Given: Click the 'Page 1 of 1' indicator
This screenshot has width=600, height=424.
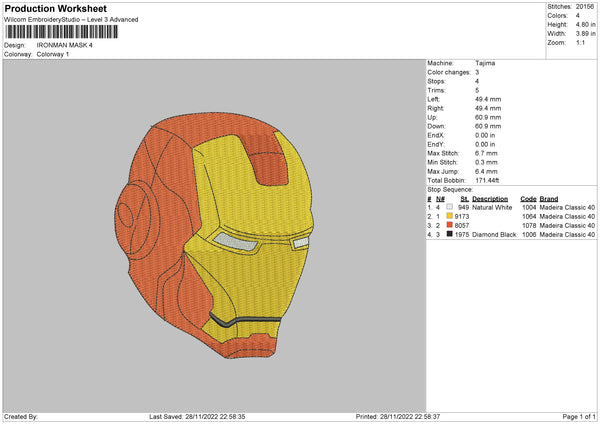Looking at the screenshot, I should (579, 416).
